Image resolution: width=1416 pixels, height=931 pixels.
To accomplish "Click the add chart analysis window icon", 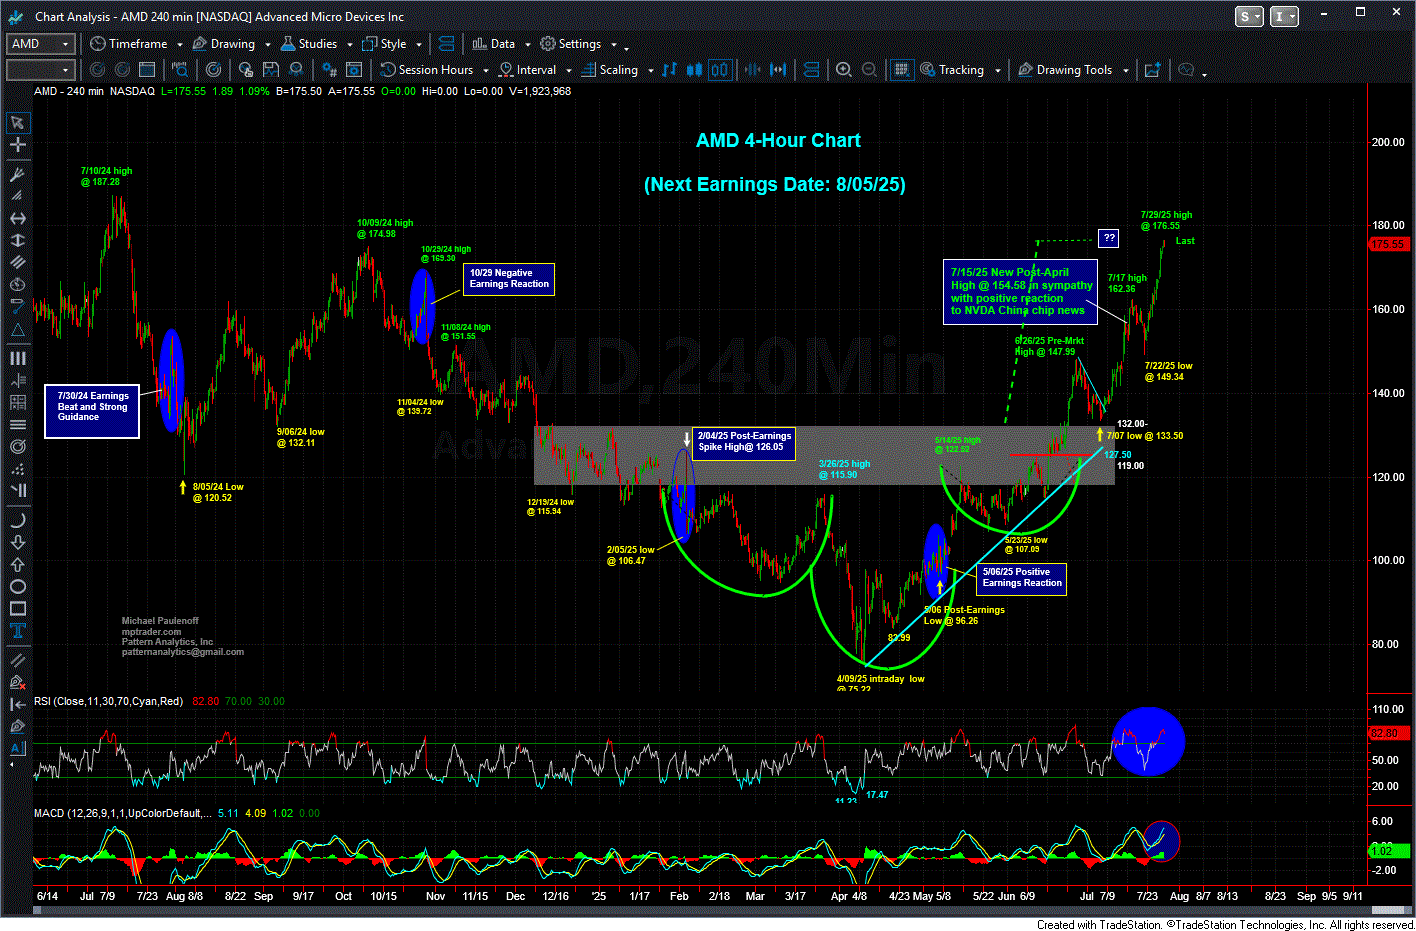I will (1153, 70).
